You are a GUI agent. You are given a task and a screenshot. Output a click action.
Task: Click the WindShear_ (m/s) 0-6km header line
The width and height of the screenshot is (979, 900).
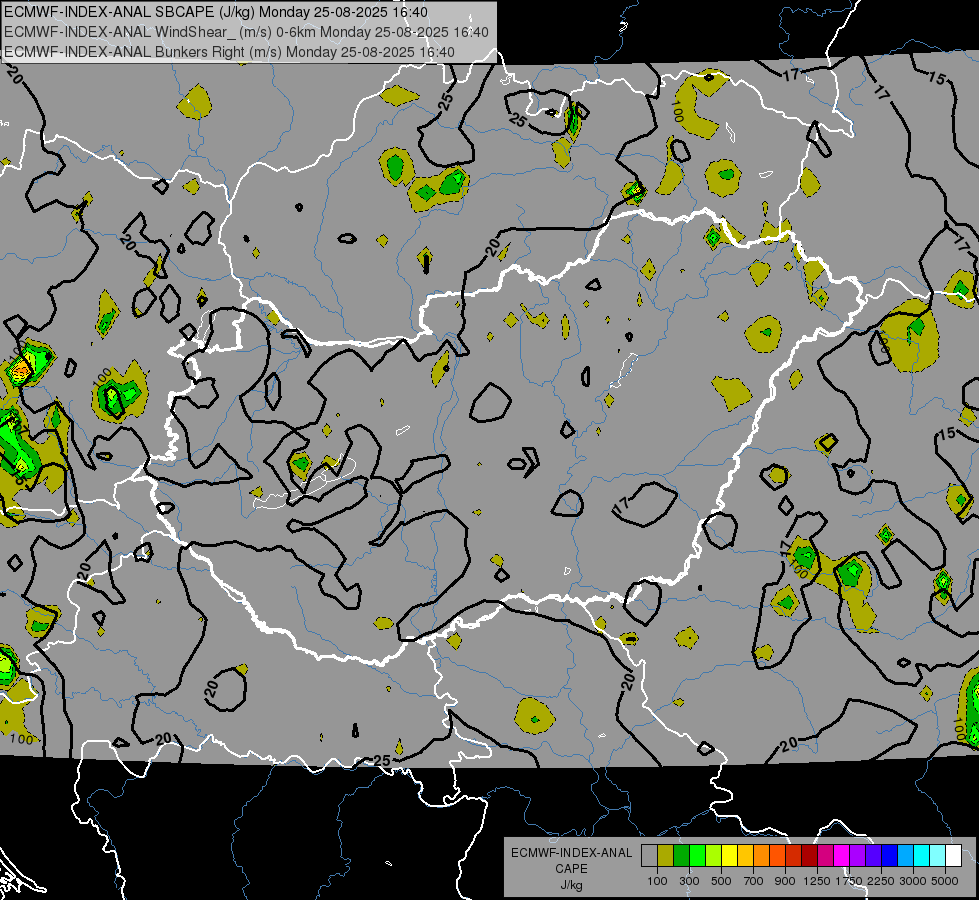246,32
